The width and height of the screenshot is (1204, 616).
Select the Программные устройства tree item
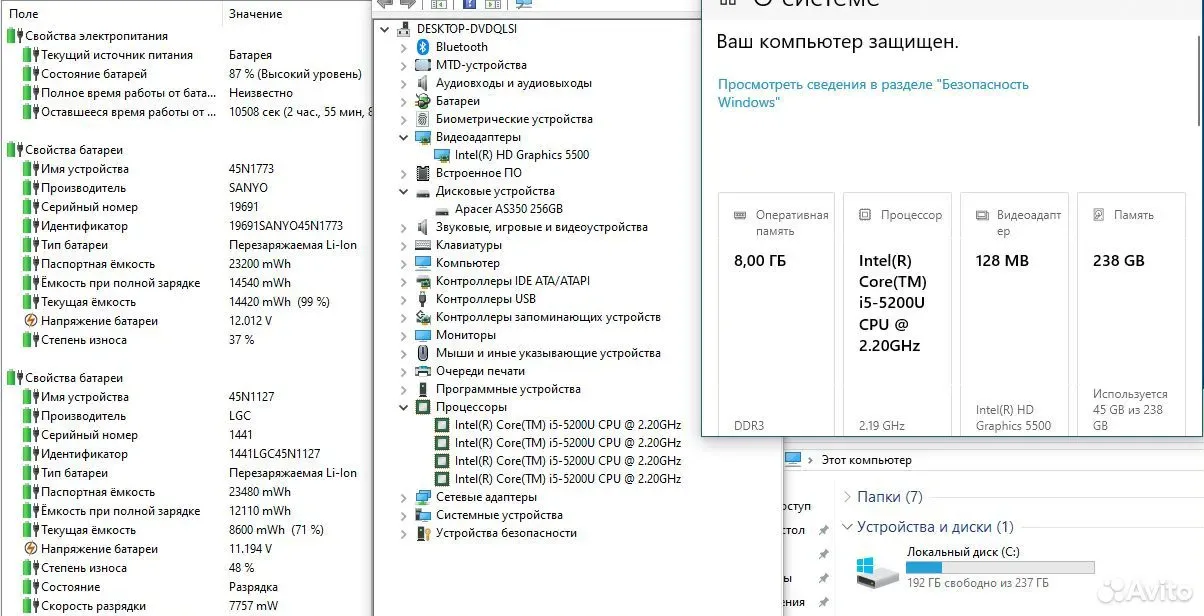(x=508, y=389)
